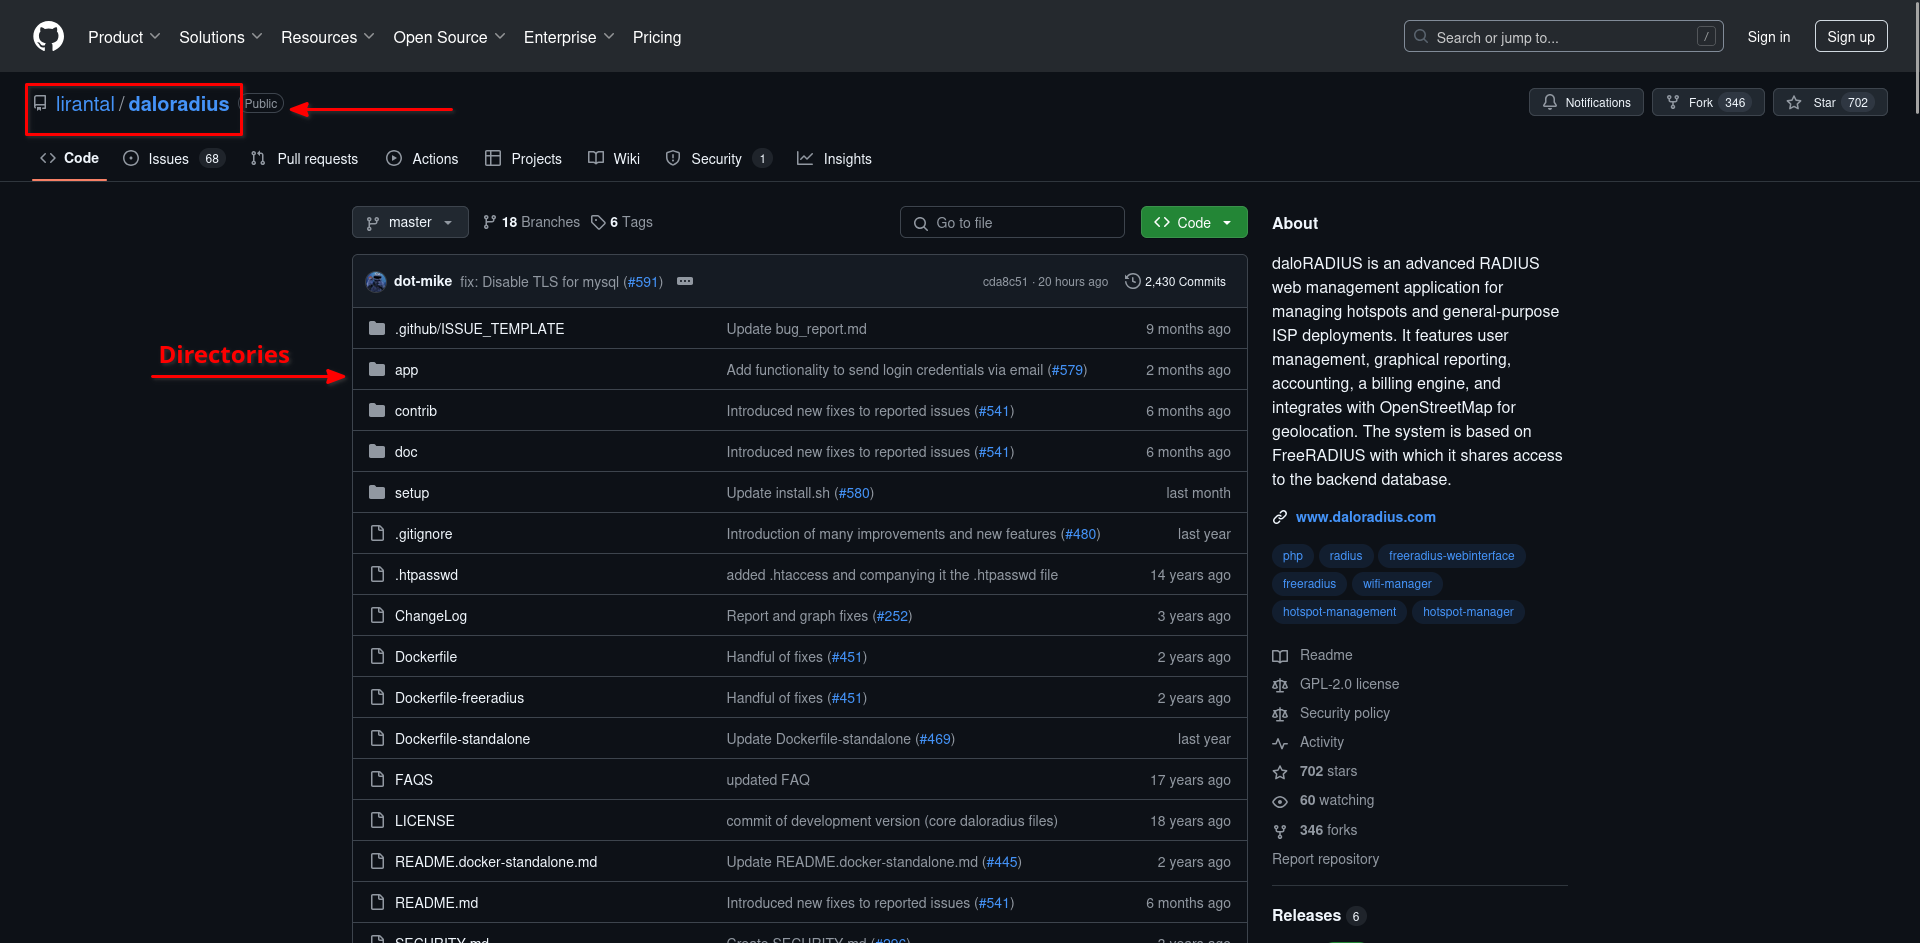
Task: Switch to the Insights tab
Action: point(834,159)
